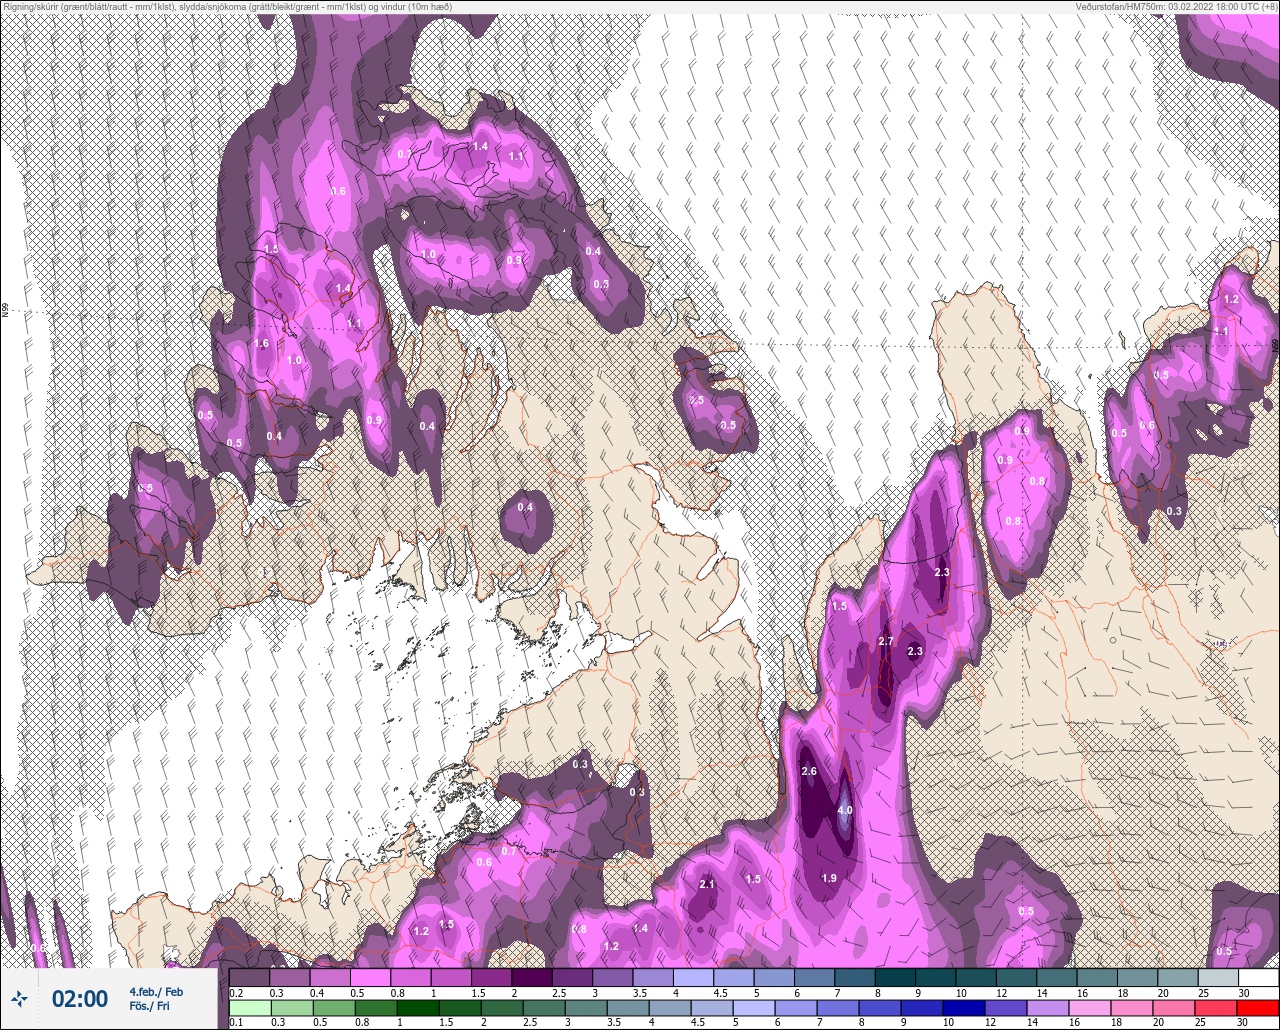Click the N99 label on left map edge
Screen dimensions: 1280x1030
click(5, 311)
